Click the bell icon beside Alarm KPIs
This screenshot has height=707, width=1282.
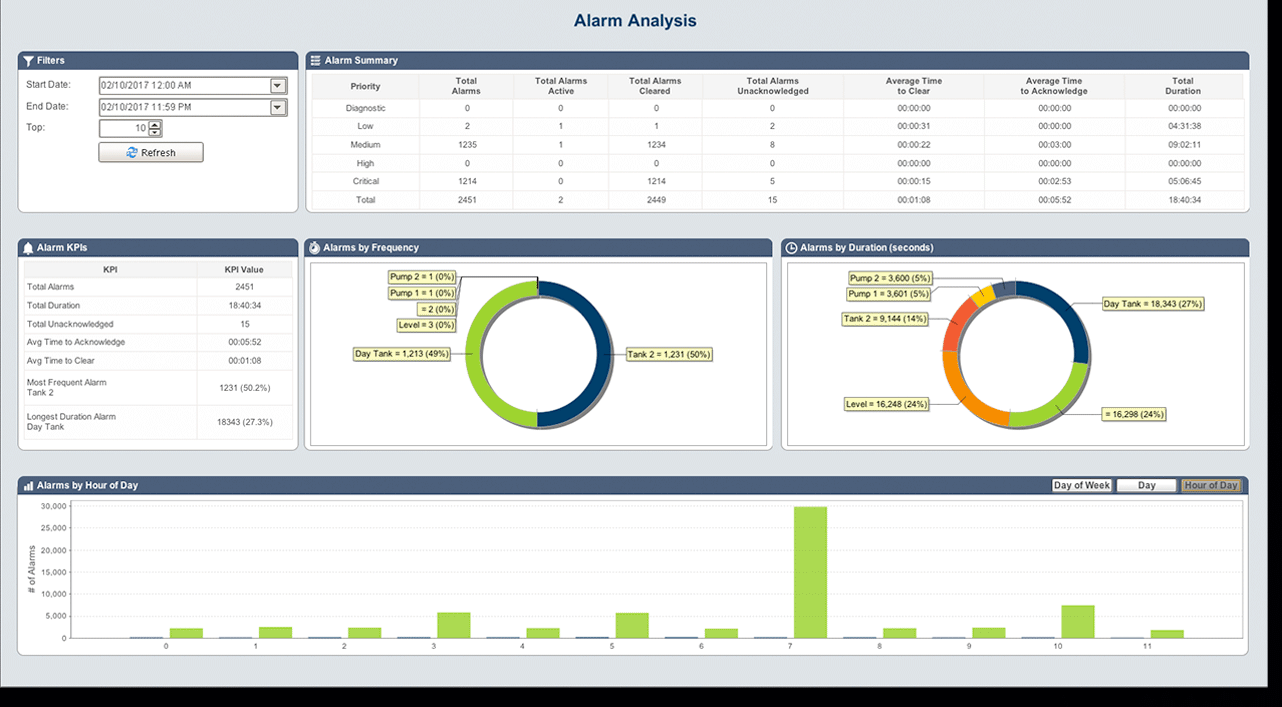(28, 248)
